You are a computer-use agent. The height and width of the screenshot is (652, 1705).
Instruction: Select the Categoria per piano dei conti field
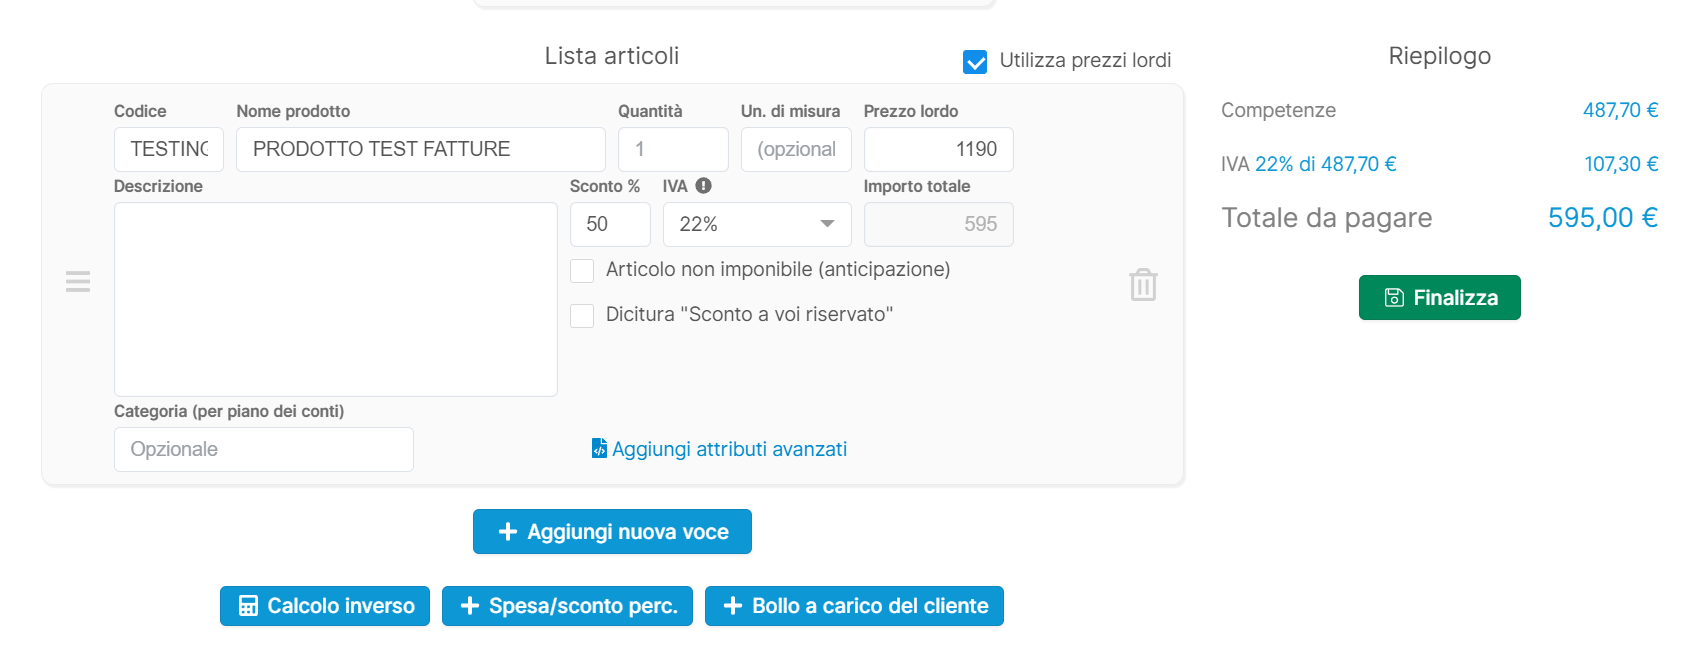pos(263,449)
